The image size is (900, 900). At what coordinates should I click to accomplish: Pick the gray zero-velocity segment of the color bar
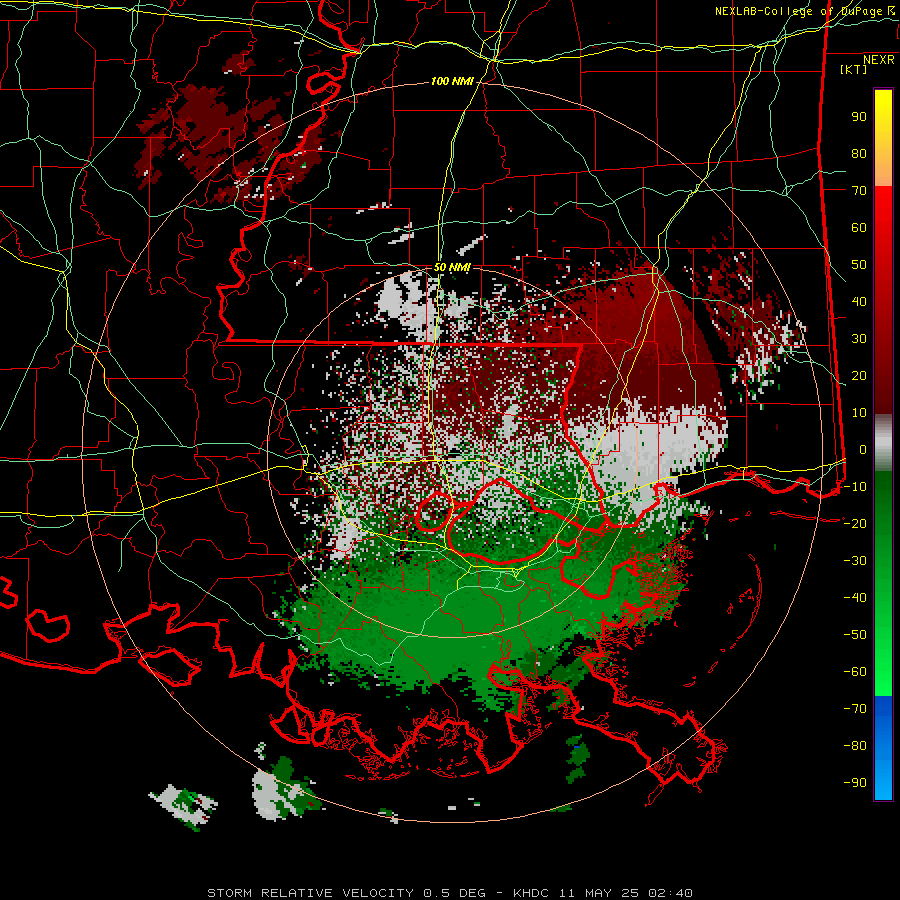pos(883,443)
